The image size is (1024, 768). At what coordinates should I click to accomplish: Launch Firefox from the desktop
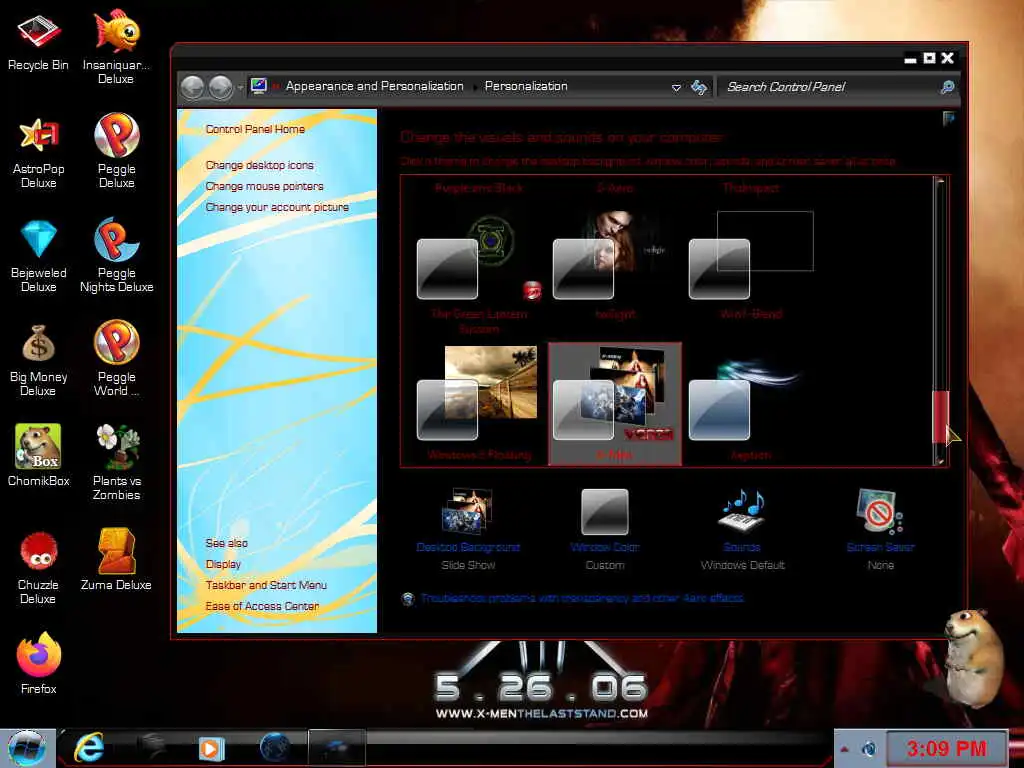click(x=38, y=663)
